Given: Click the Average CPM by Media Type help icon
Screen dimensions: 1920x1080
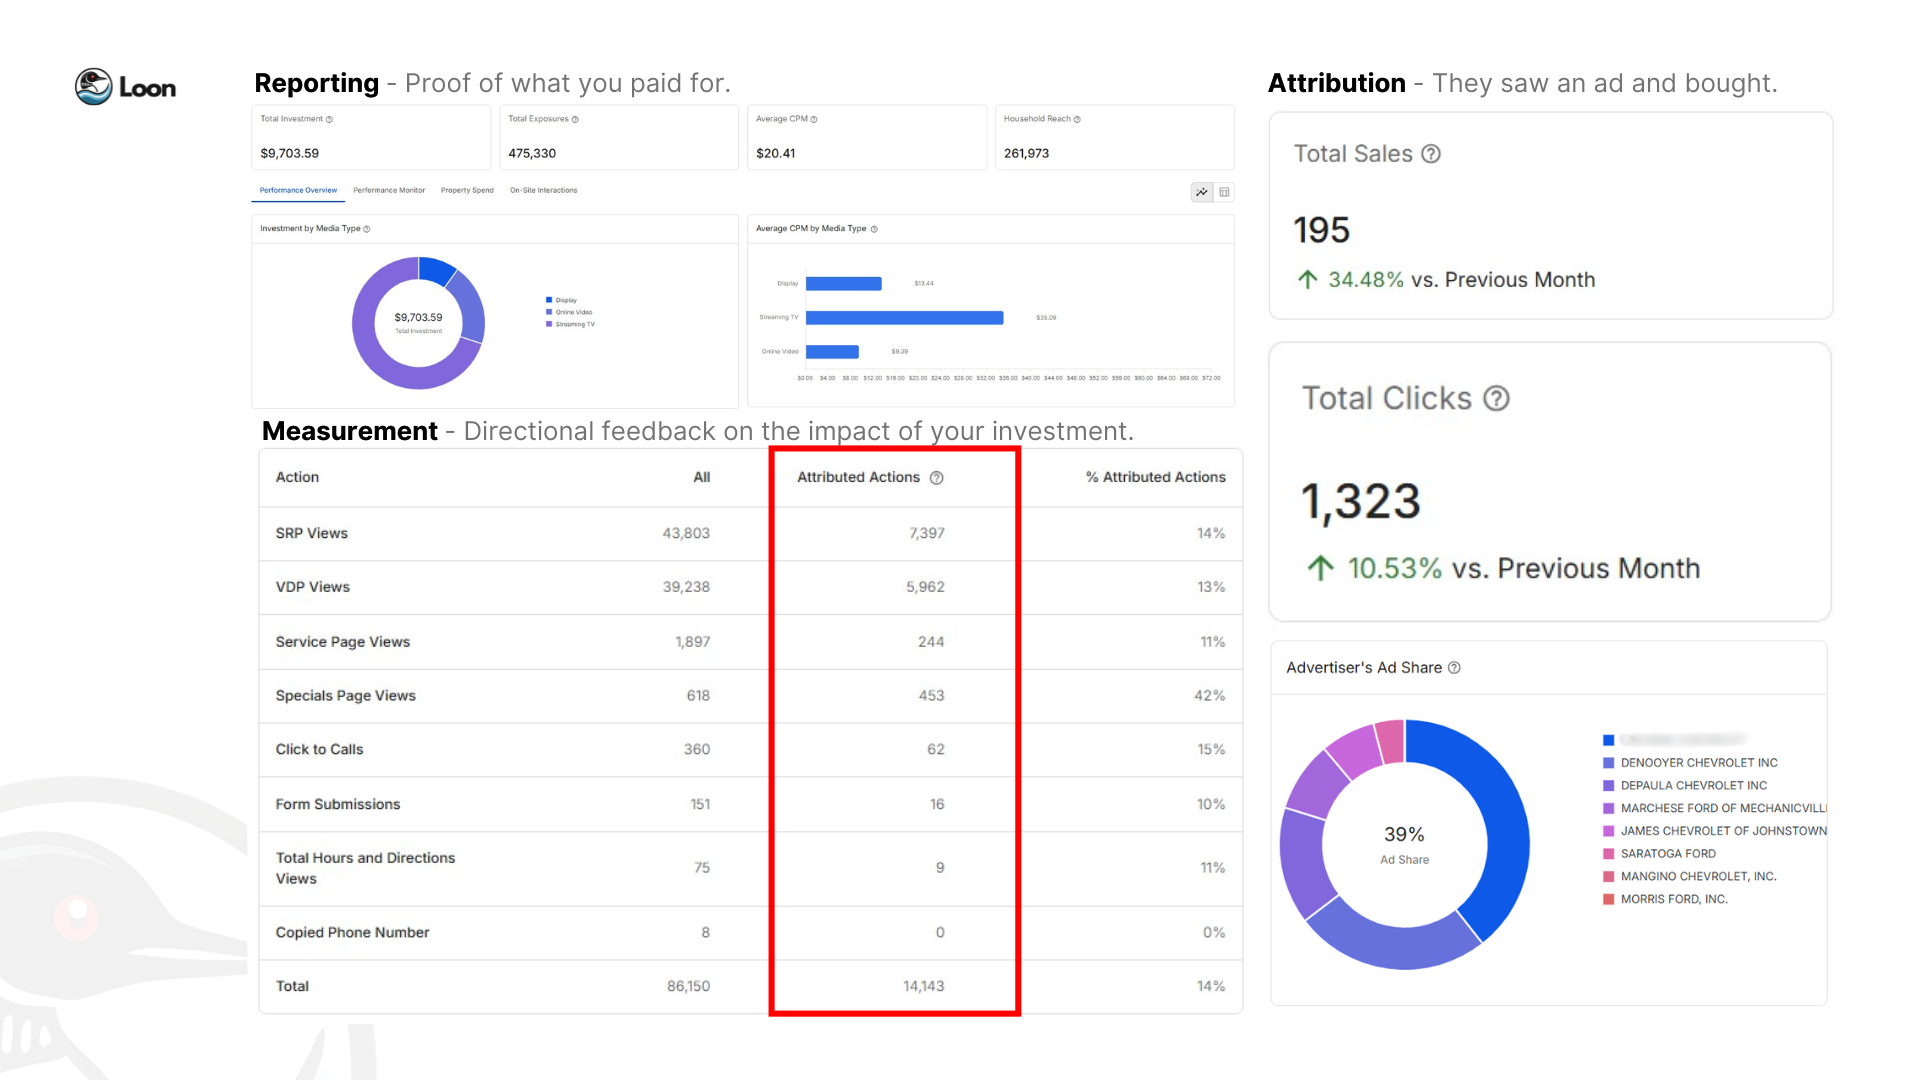Looking at the screenshot, I should 874,229.
